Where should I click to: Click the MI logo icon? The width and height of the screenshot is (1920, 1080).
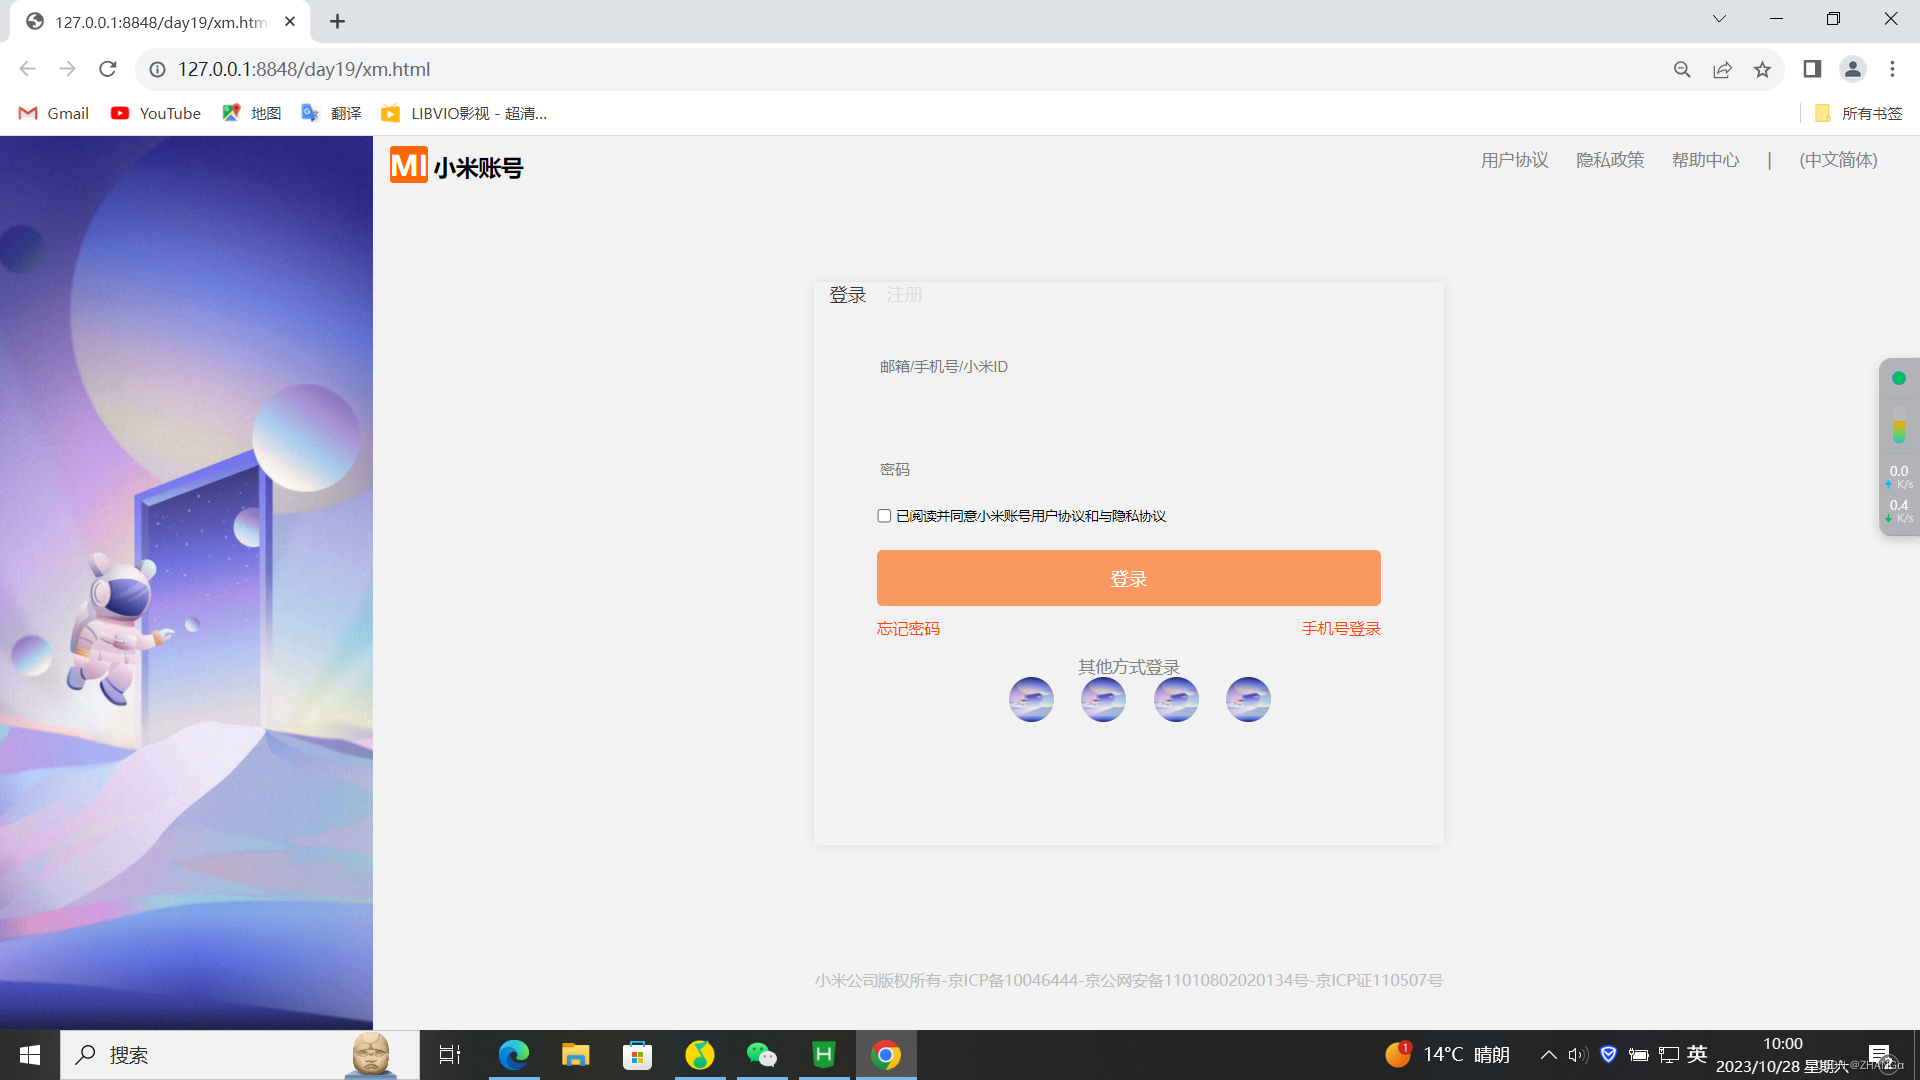pyautogui.click(x=408, y=165)
